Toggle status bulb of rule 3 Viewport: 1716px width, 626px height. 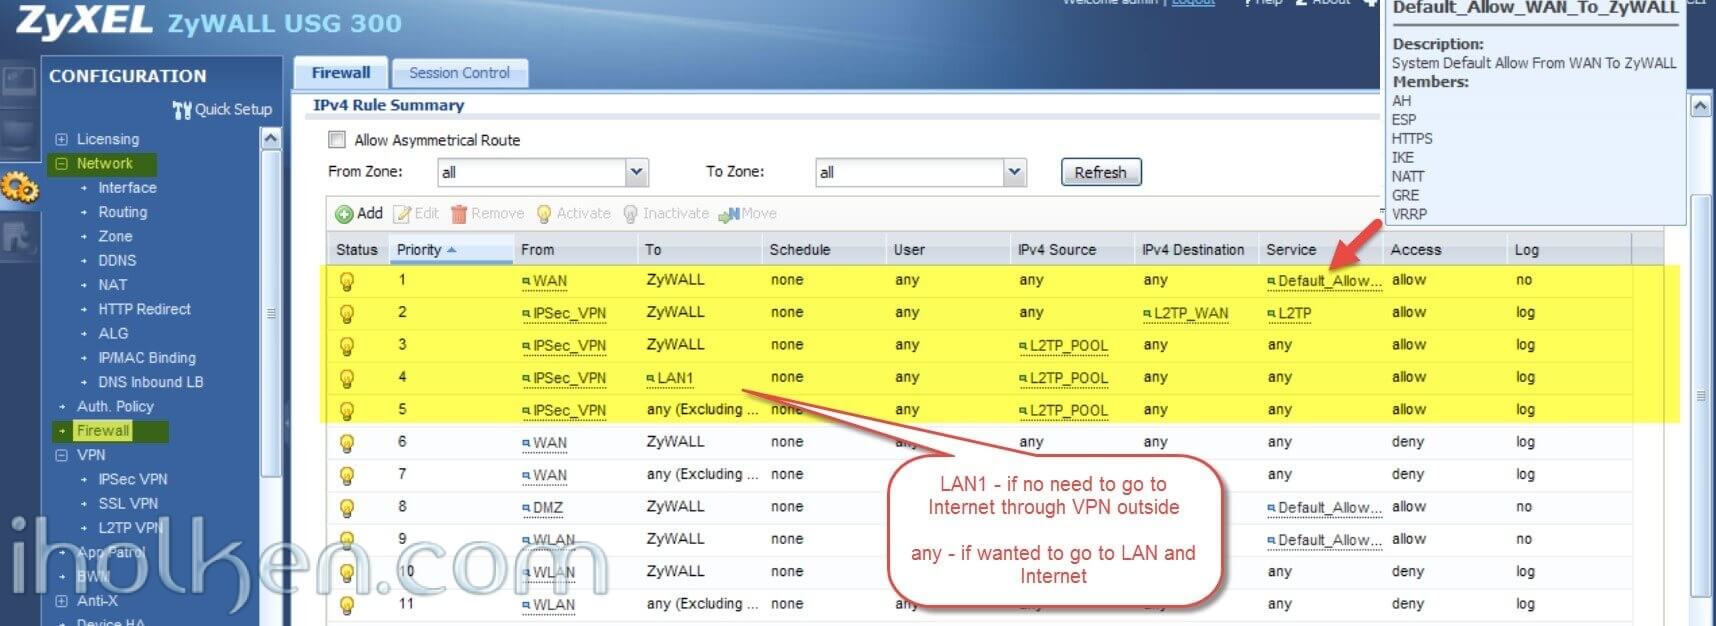(x=347, y=346)
